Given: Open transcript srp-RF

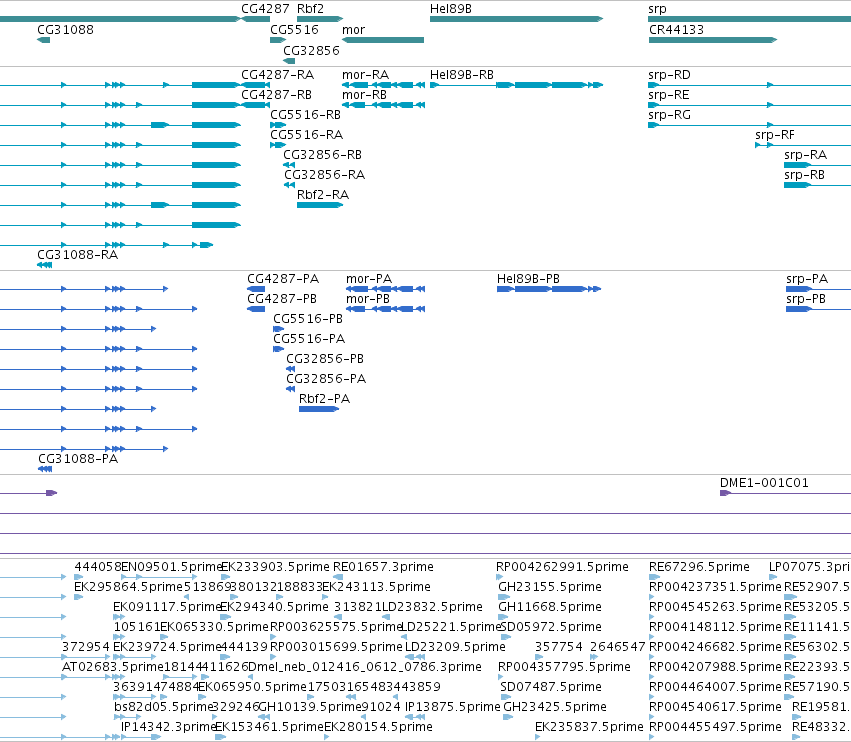Looking at the screenshot, I should click(774, 135).
